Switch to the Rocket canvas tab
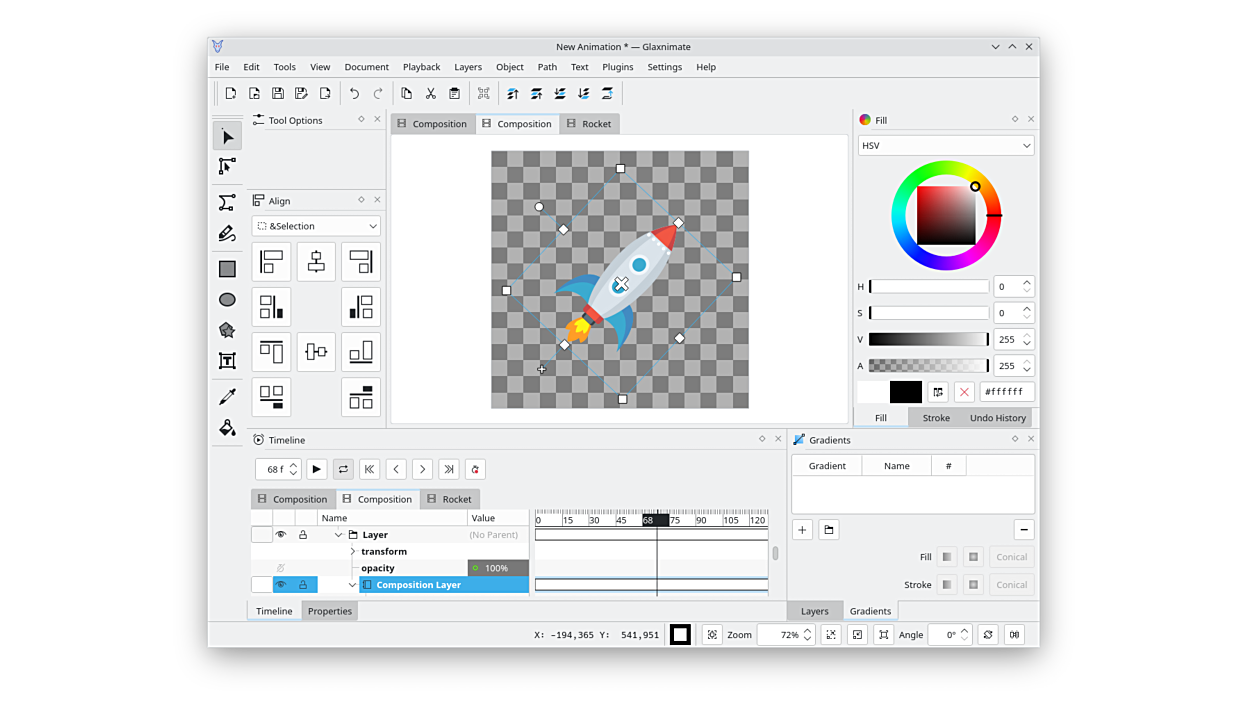Image resolution: width=1248 pixels, height=702 pixels. point(589,124)
